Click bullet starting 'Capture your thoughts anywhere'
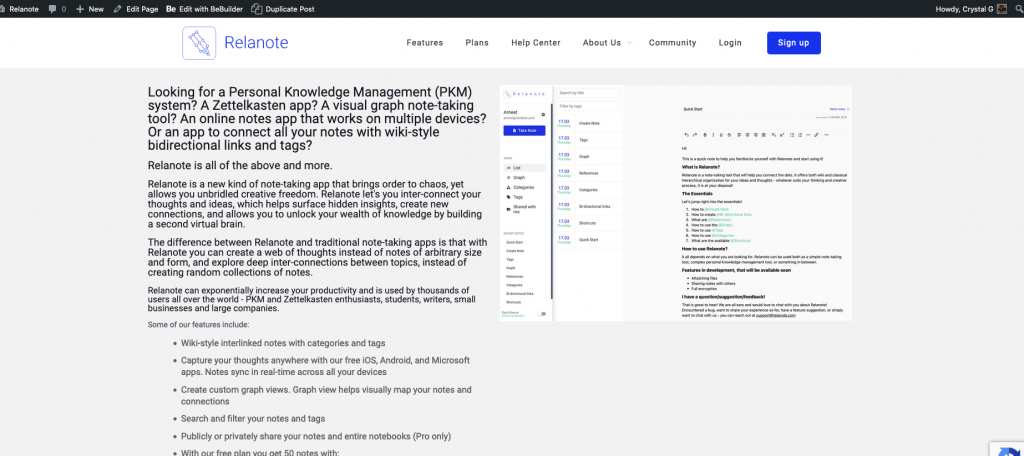The image size is (1024, 456). click(325, 366)
